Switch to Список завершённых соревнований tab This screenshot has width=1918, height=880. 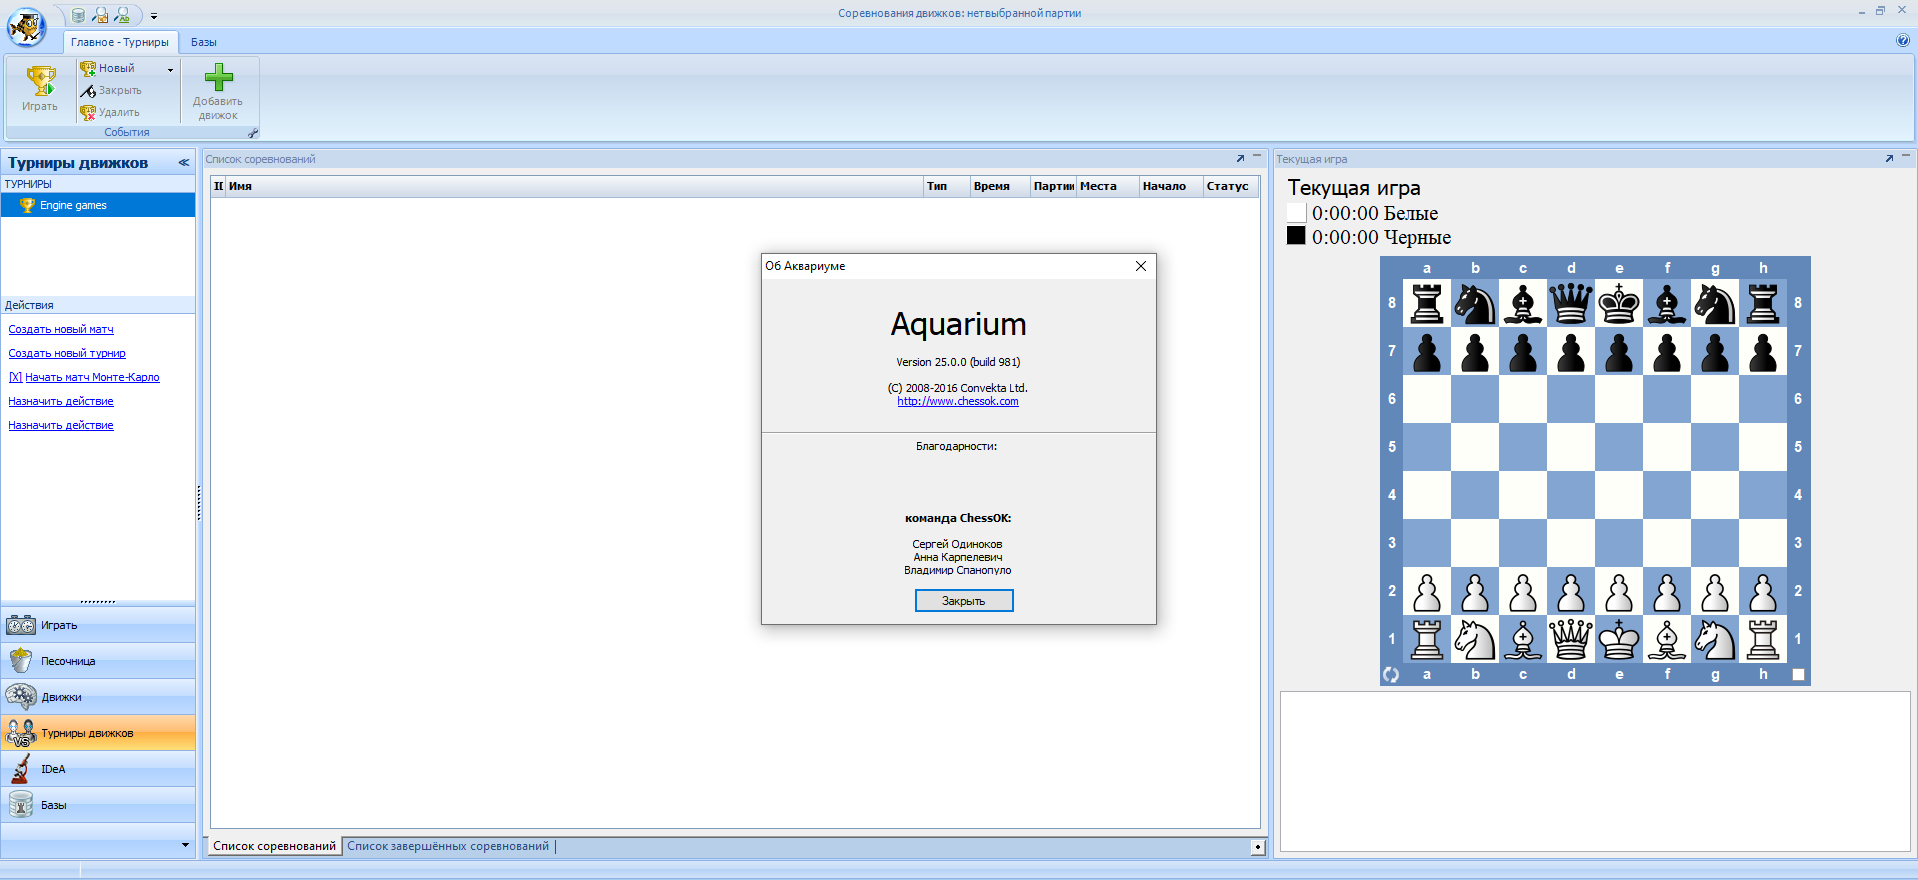click(x=448, y=846)
